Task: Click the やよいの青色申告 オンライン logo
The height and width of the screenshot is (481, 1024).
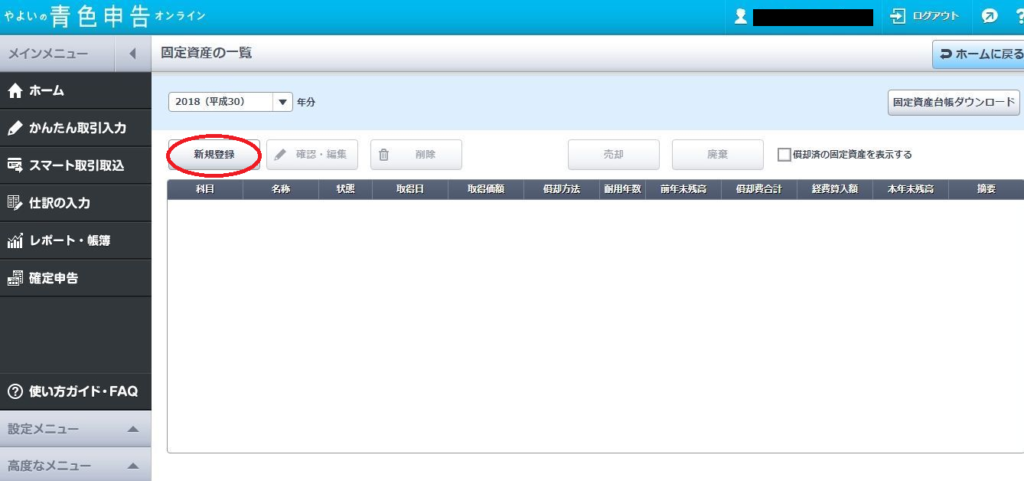Action: (x=104, y=17)
